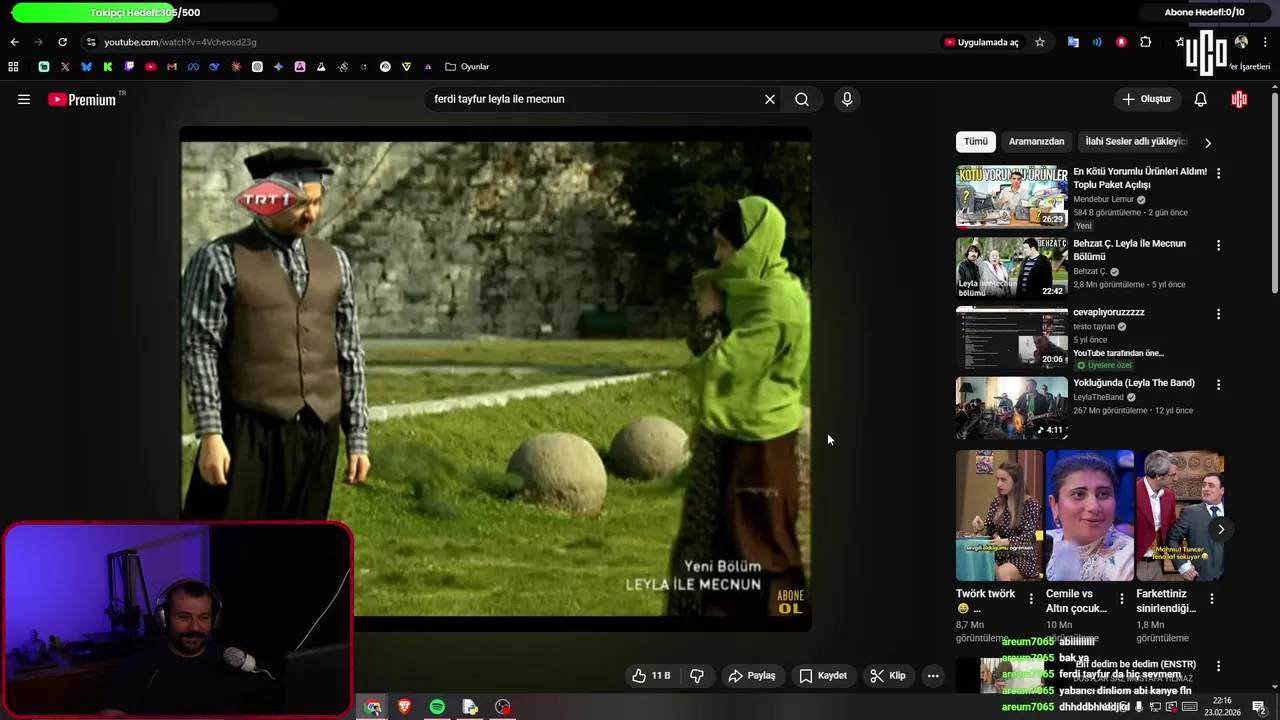Open the browser three-dot menu
The width and height of the screenshot is (1280, 720).
coord(1266,42)
